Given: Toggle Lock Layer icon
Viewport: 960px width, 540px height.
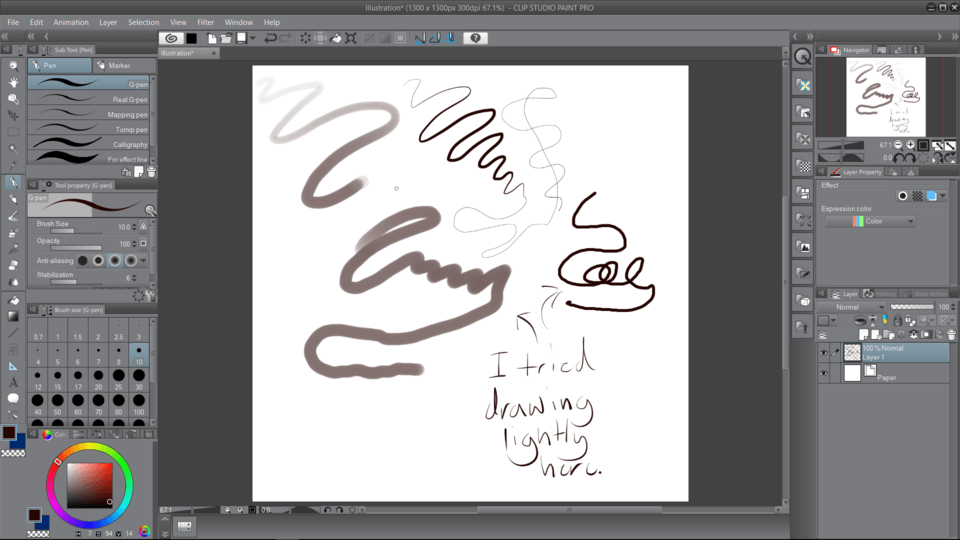Looking at the screenshot, I should (898, 320).
